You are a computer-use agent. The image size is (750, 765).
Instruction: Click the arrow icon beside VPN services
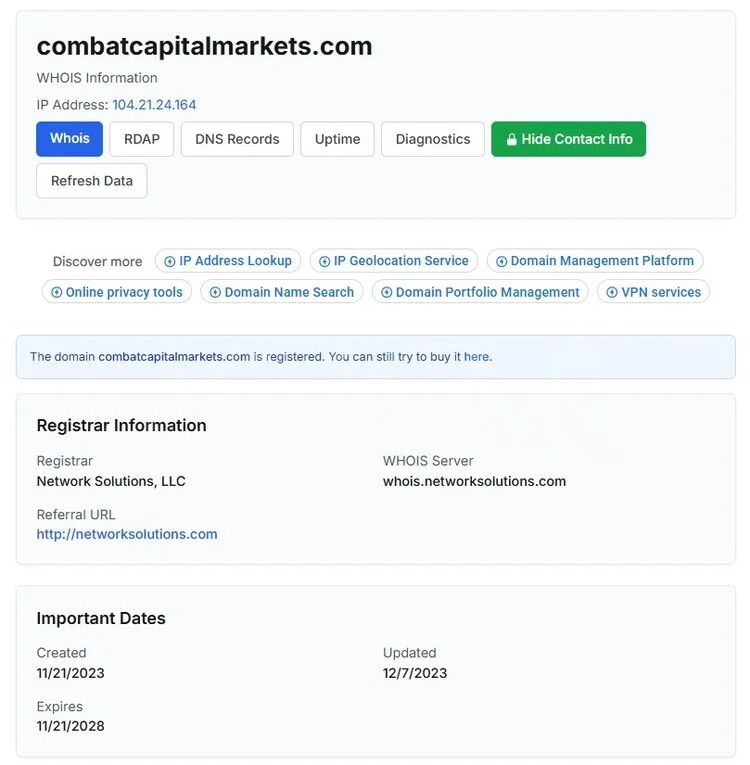pos(611,292)
